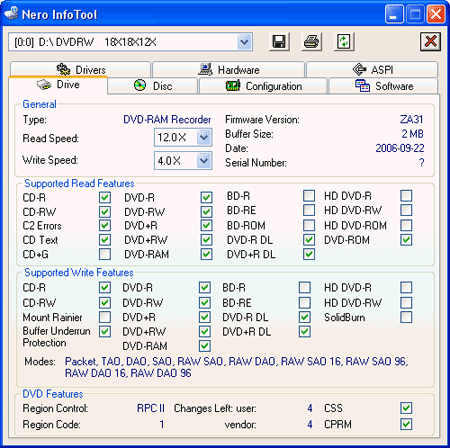Toggle Buffer Underrun Protection checkbox
Viewport: 450px width, 448px height.
coord(105,331)
